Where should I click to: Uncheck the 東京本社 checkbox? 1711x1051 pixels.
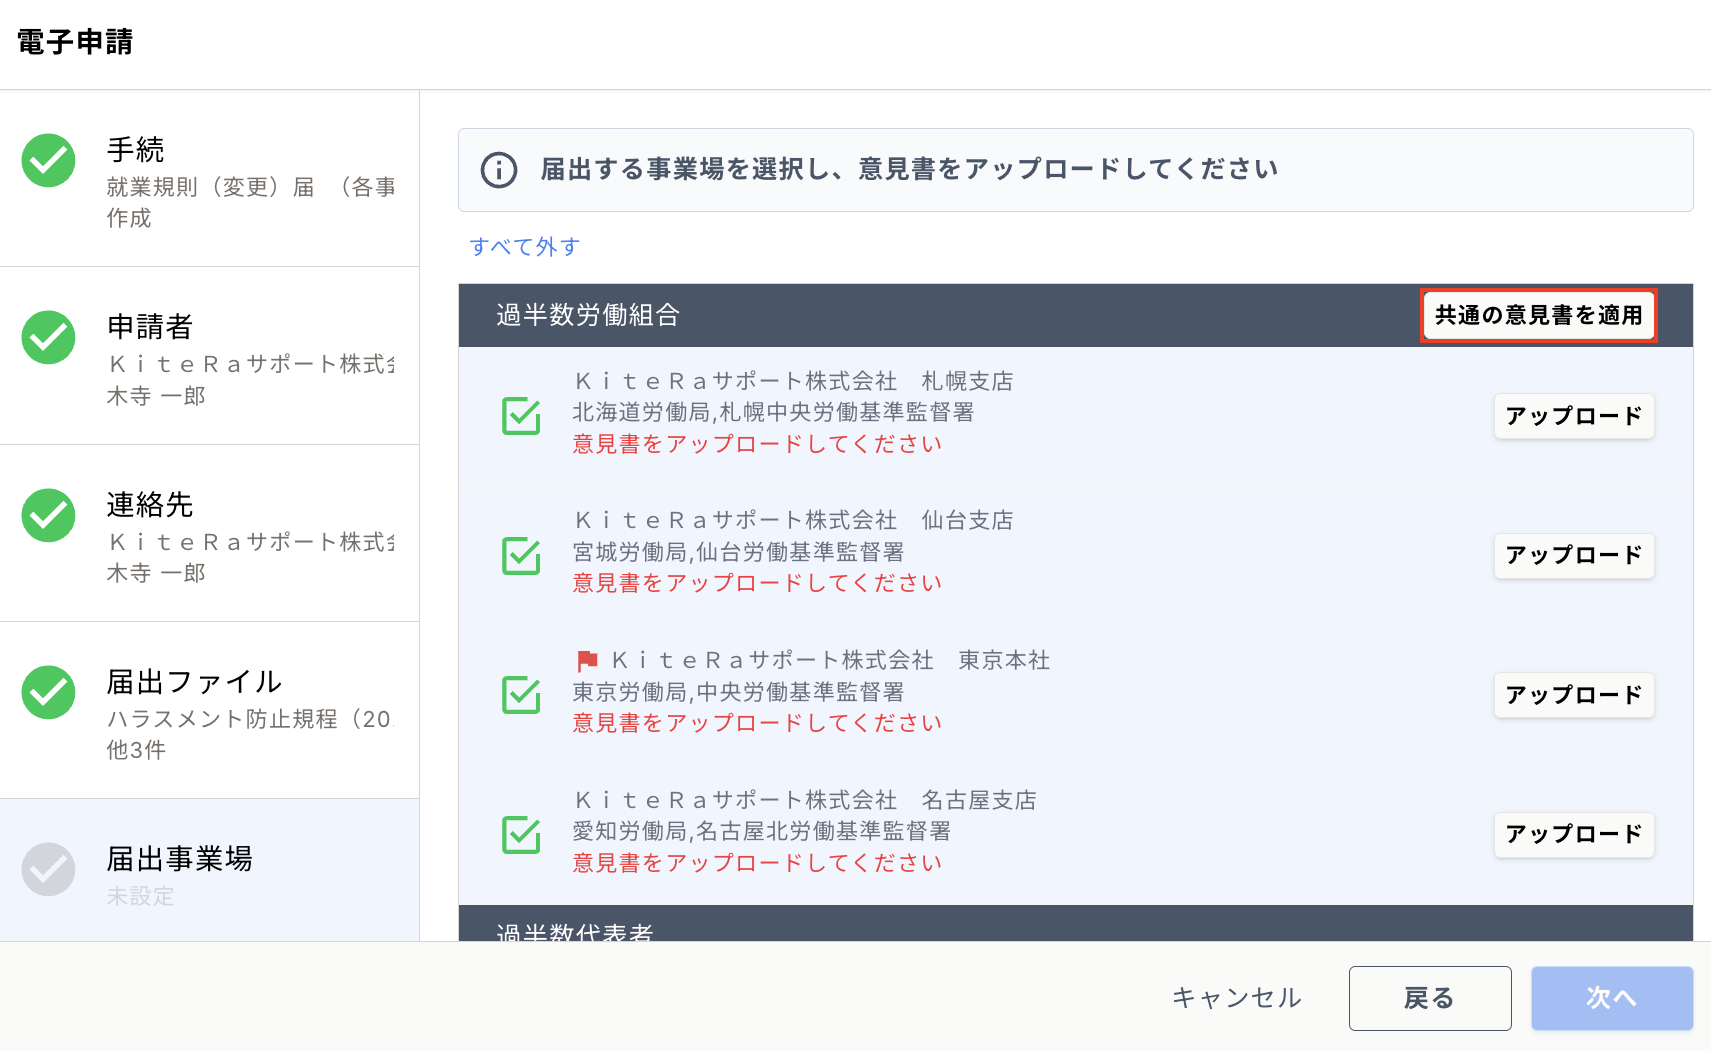click(x=521, y=695)
